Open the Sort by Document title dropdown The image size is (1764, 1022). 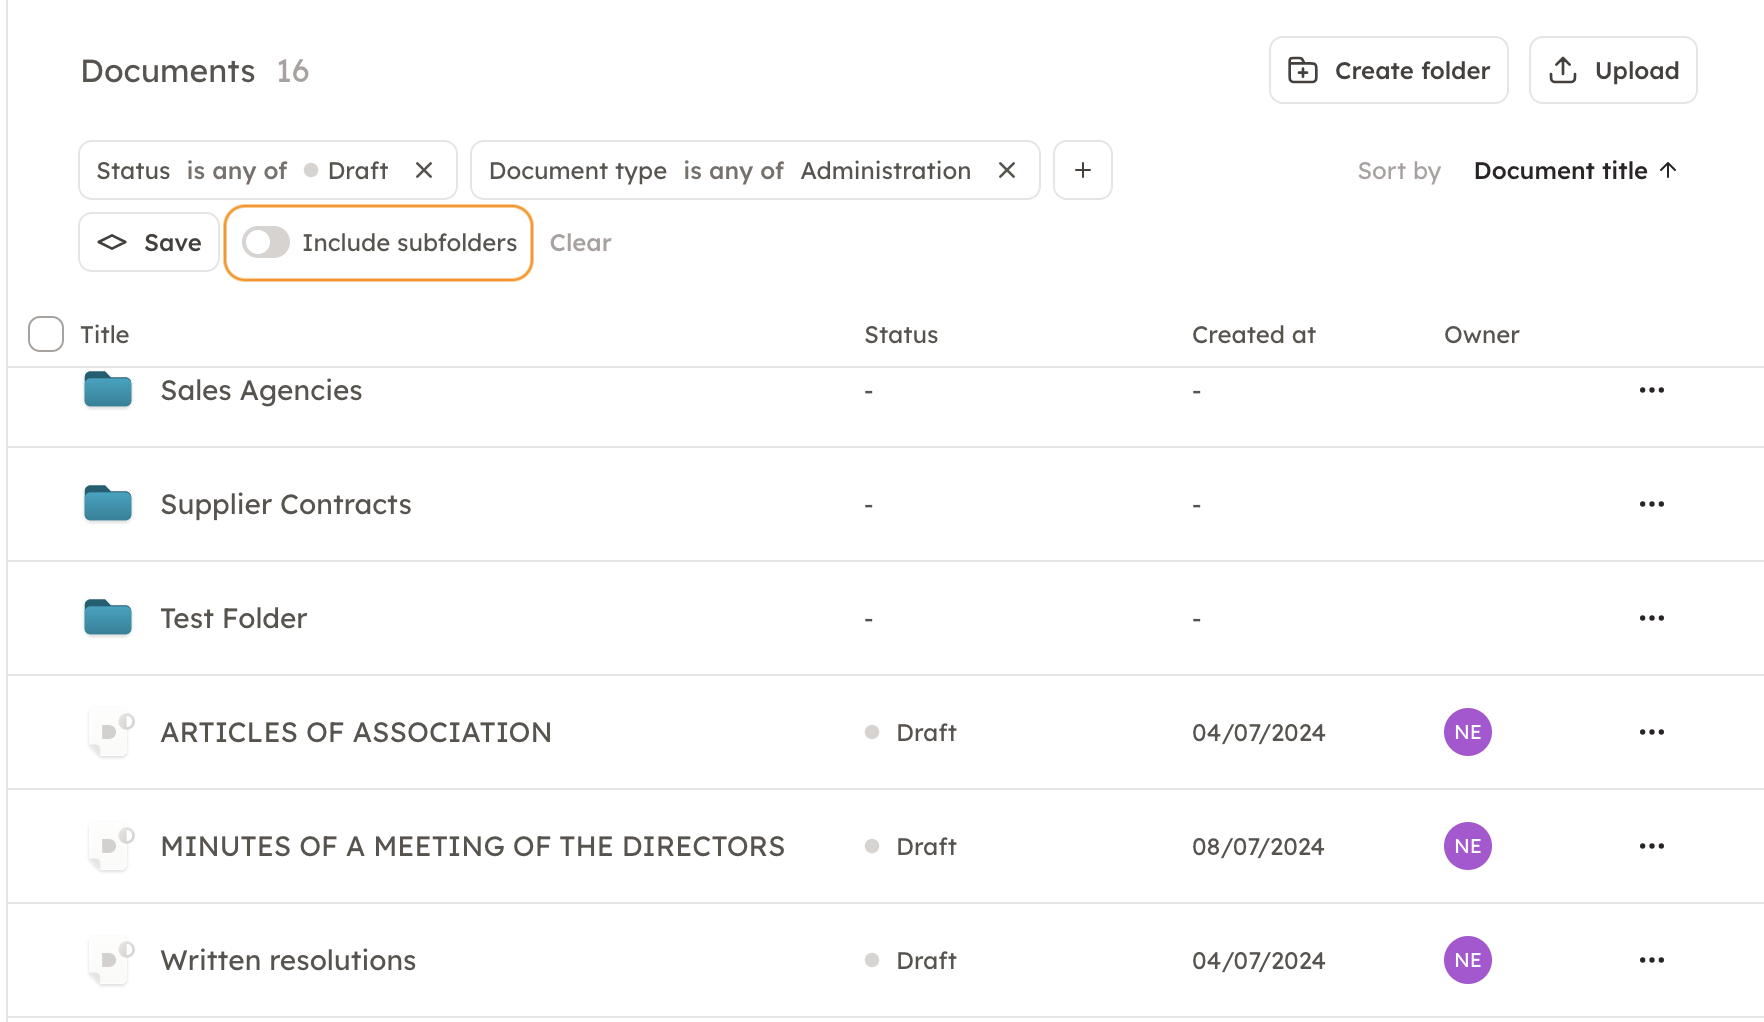pos(1574,171)
